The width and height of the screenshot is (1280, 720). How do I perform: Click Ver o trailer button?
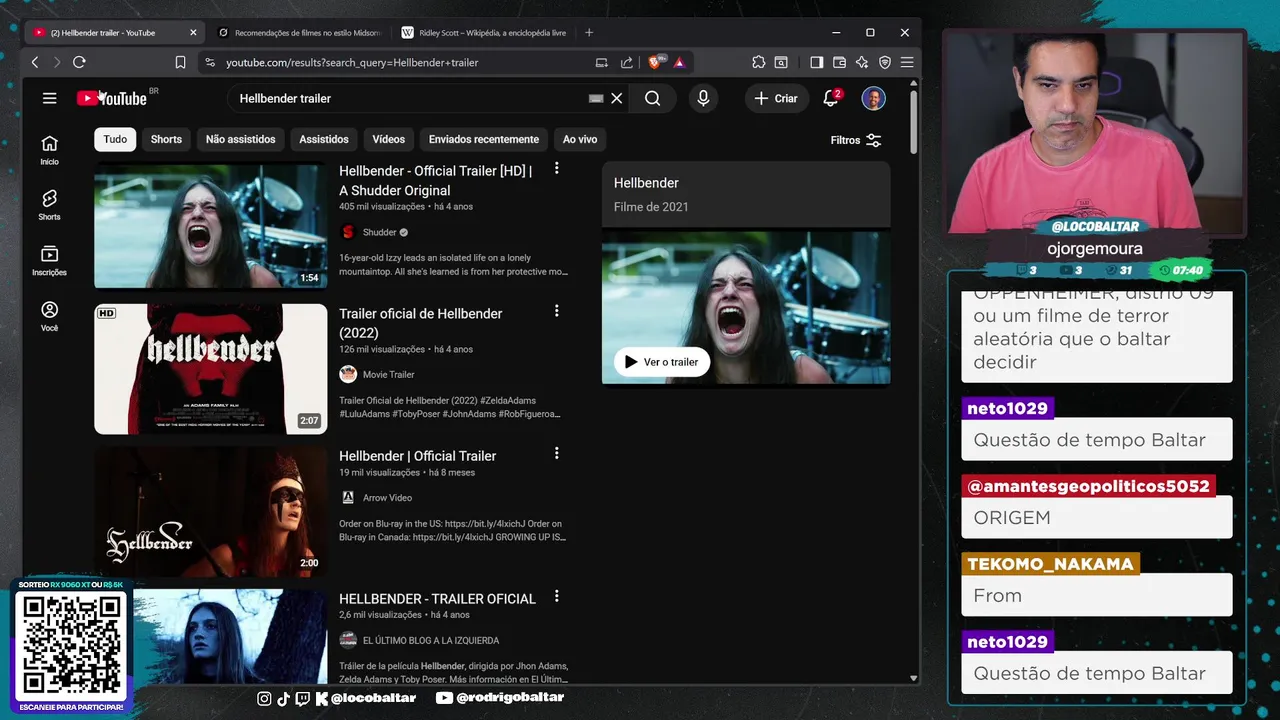(662, 362)
